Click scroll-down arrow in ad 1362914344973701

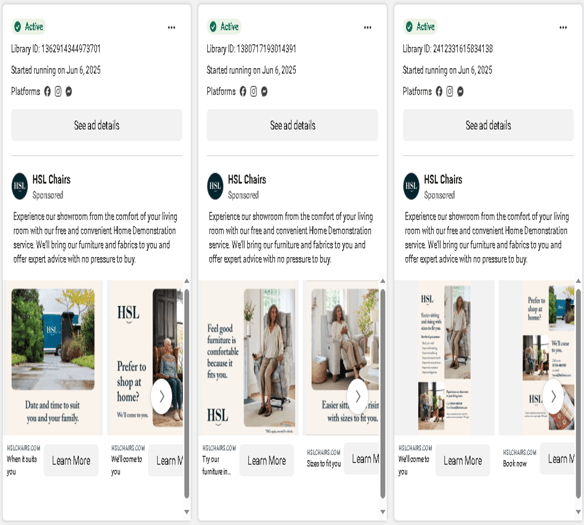pyautogui.click(x=187, y=512)
